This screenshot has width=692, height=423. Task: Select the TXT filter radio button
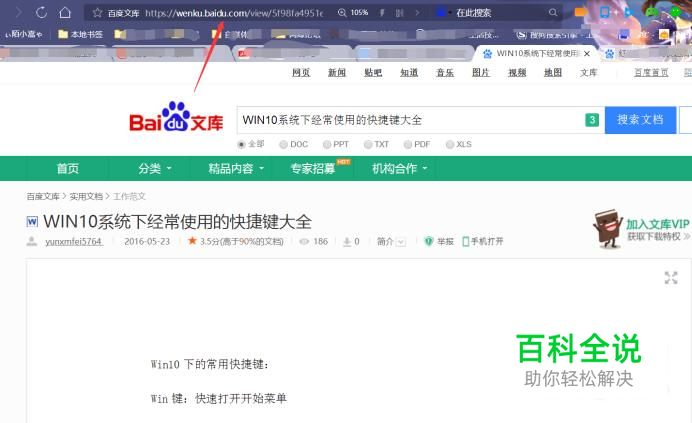(x=368, y=144)
